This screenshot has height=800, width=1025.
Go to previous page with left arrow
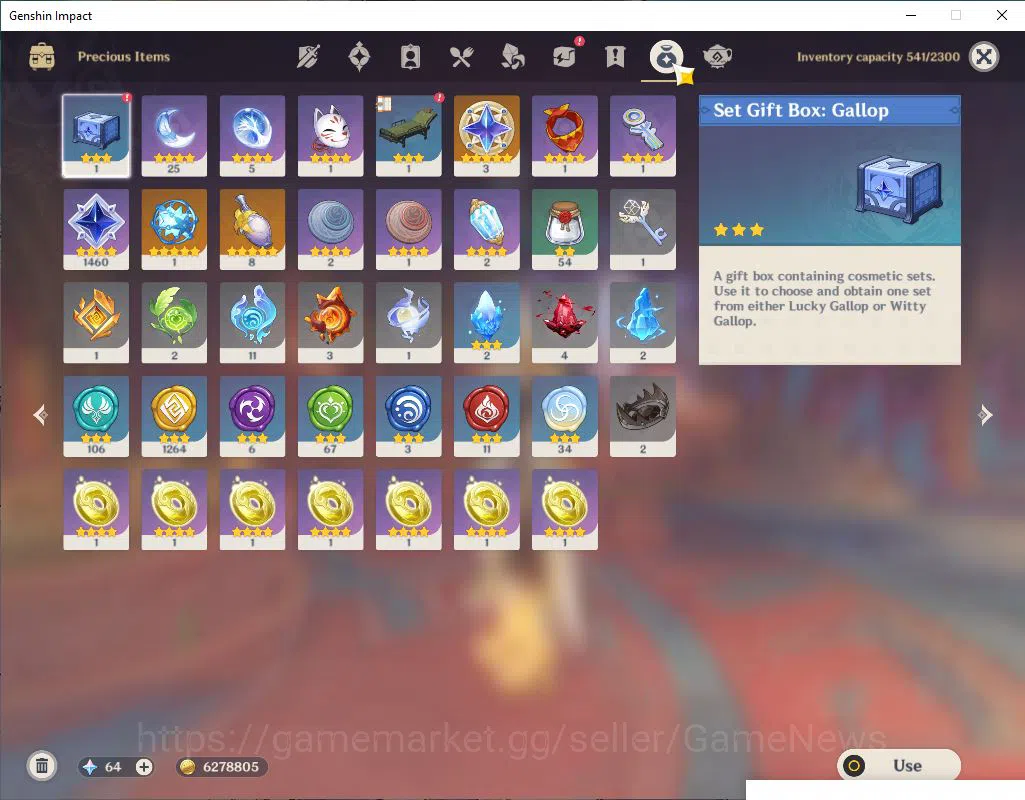[x=41, y=414]
